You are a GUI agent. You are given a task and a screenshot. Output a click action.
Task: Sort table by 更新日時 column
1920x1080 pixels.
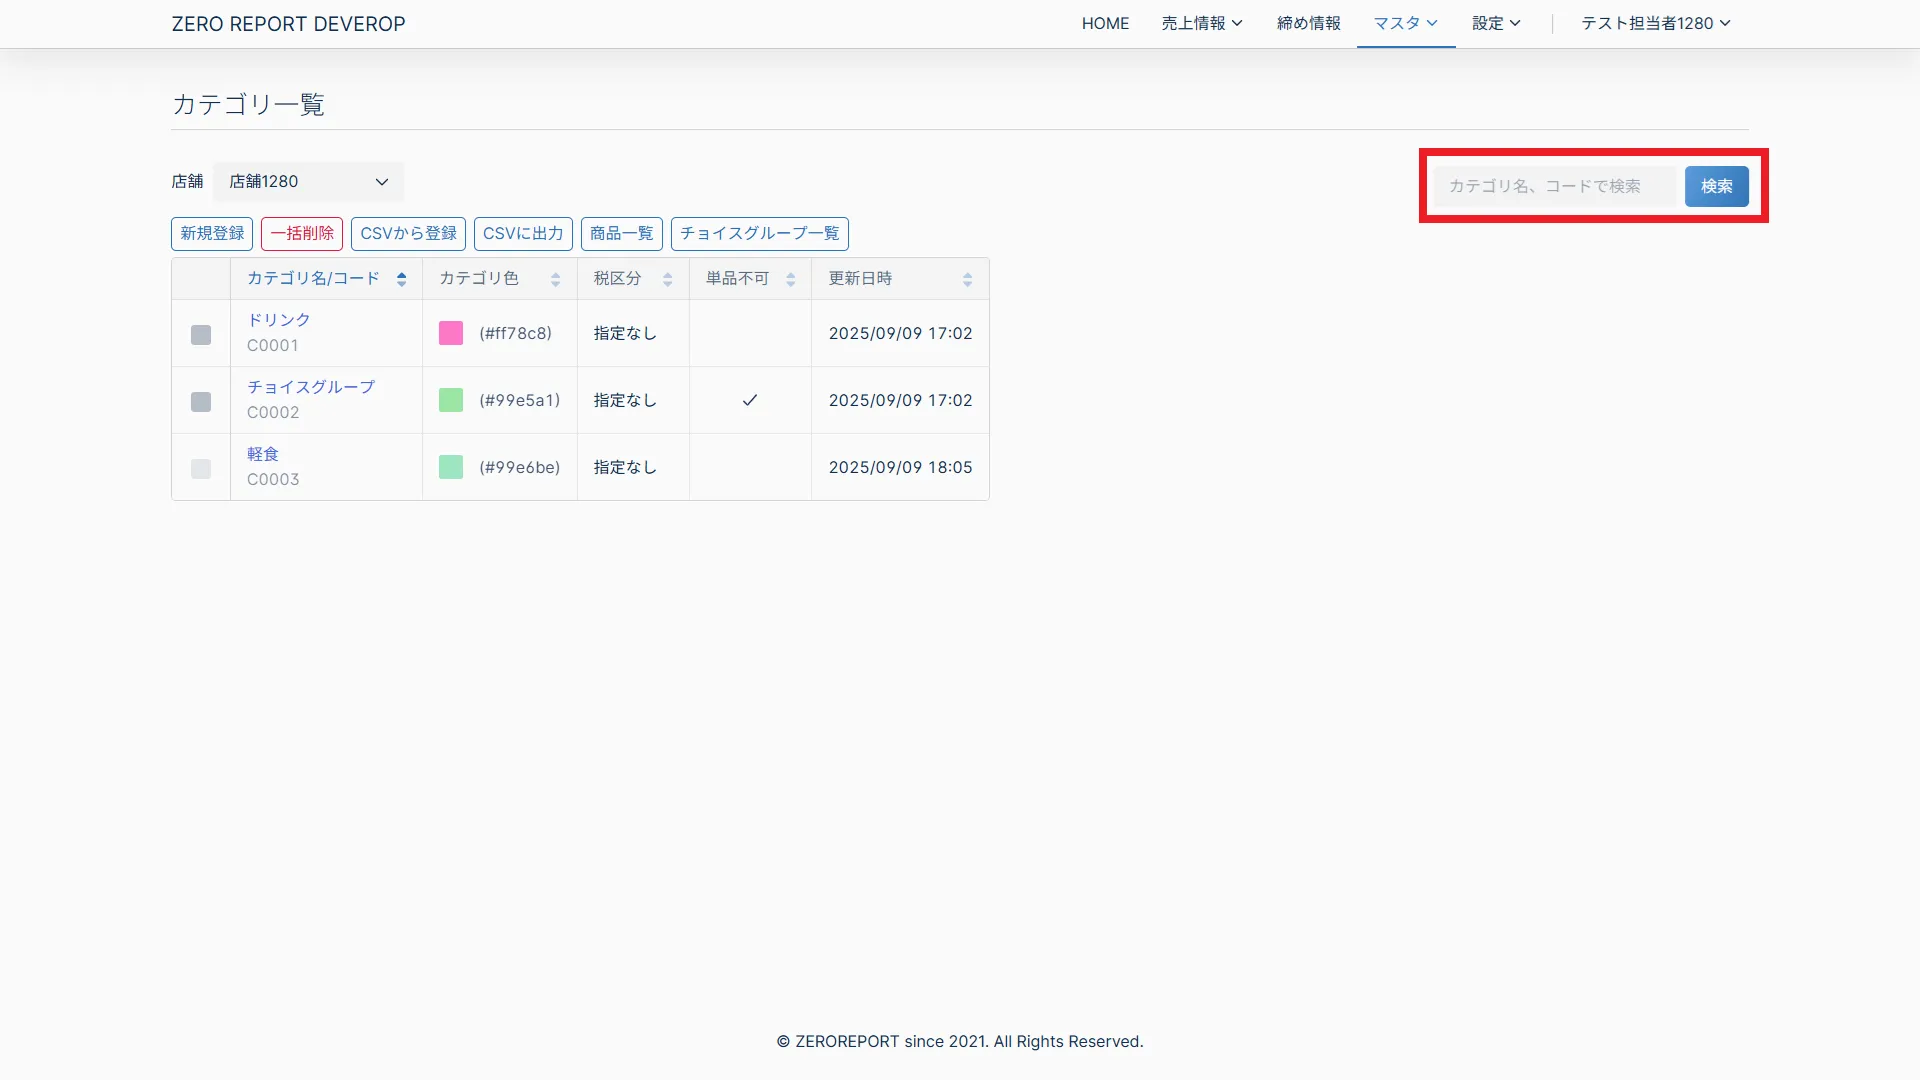click(x=967, y=280)
